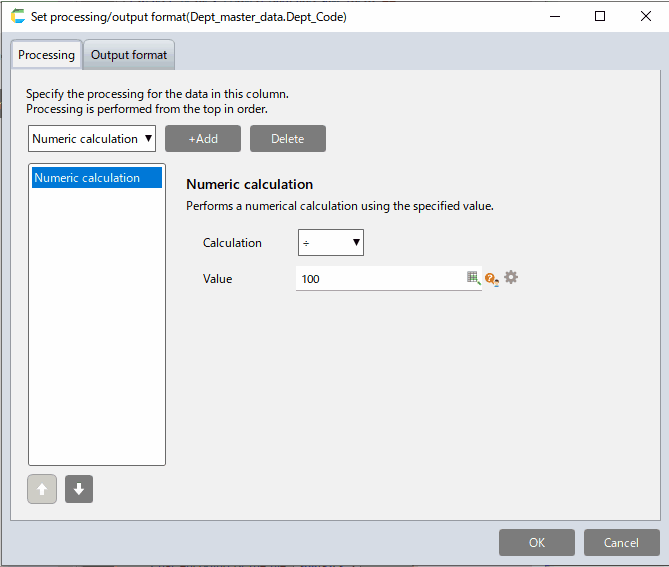This screenshot has height=567, width=669.
Task: Click the Delete button
Action: 287,139
